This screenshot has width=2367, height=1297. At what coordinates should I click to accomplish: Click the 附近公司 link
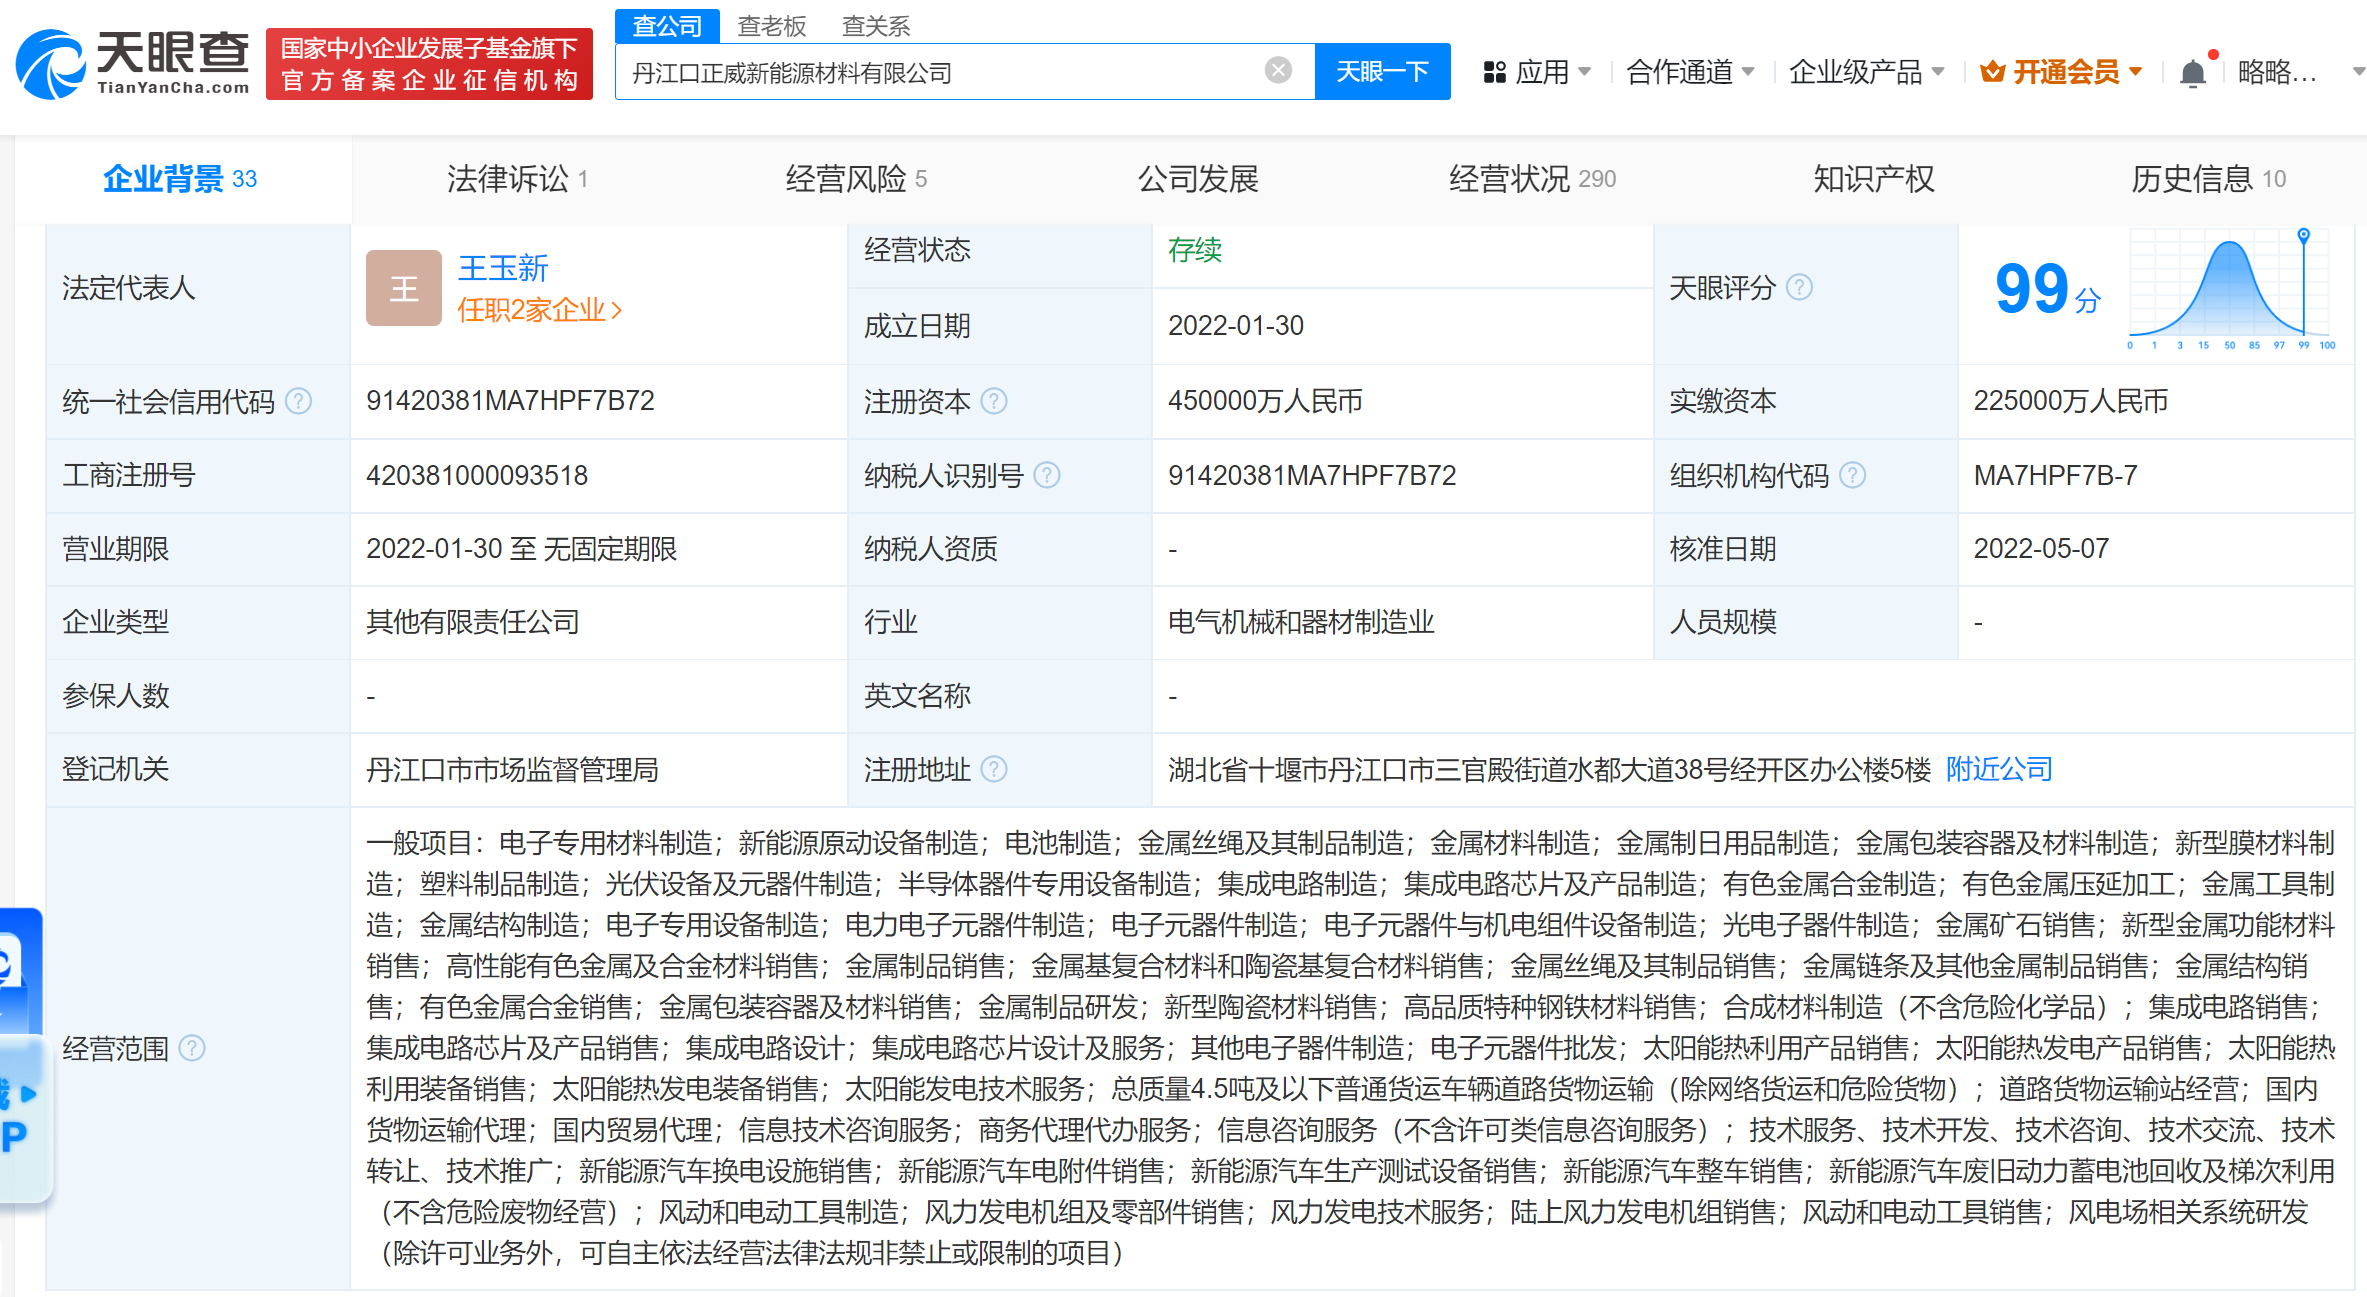[x=1999, y=769]
